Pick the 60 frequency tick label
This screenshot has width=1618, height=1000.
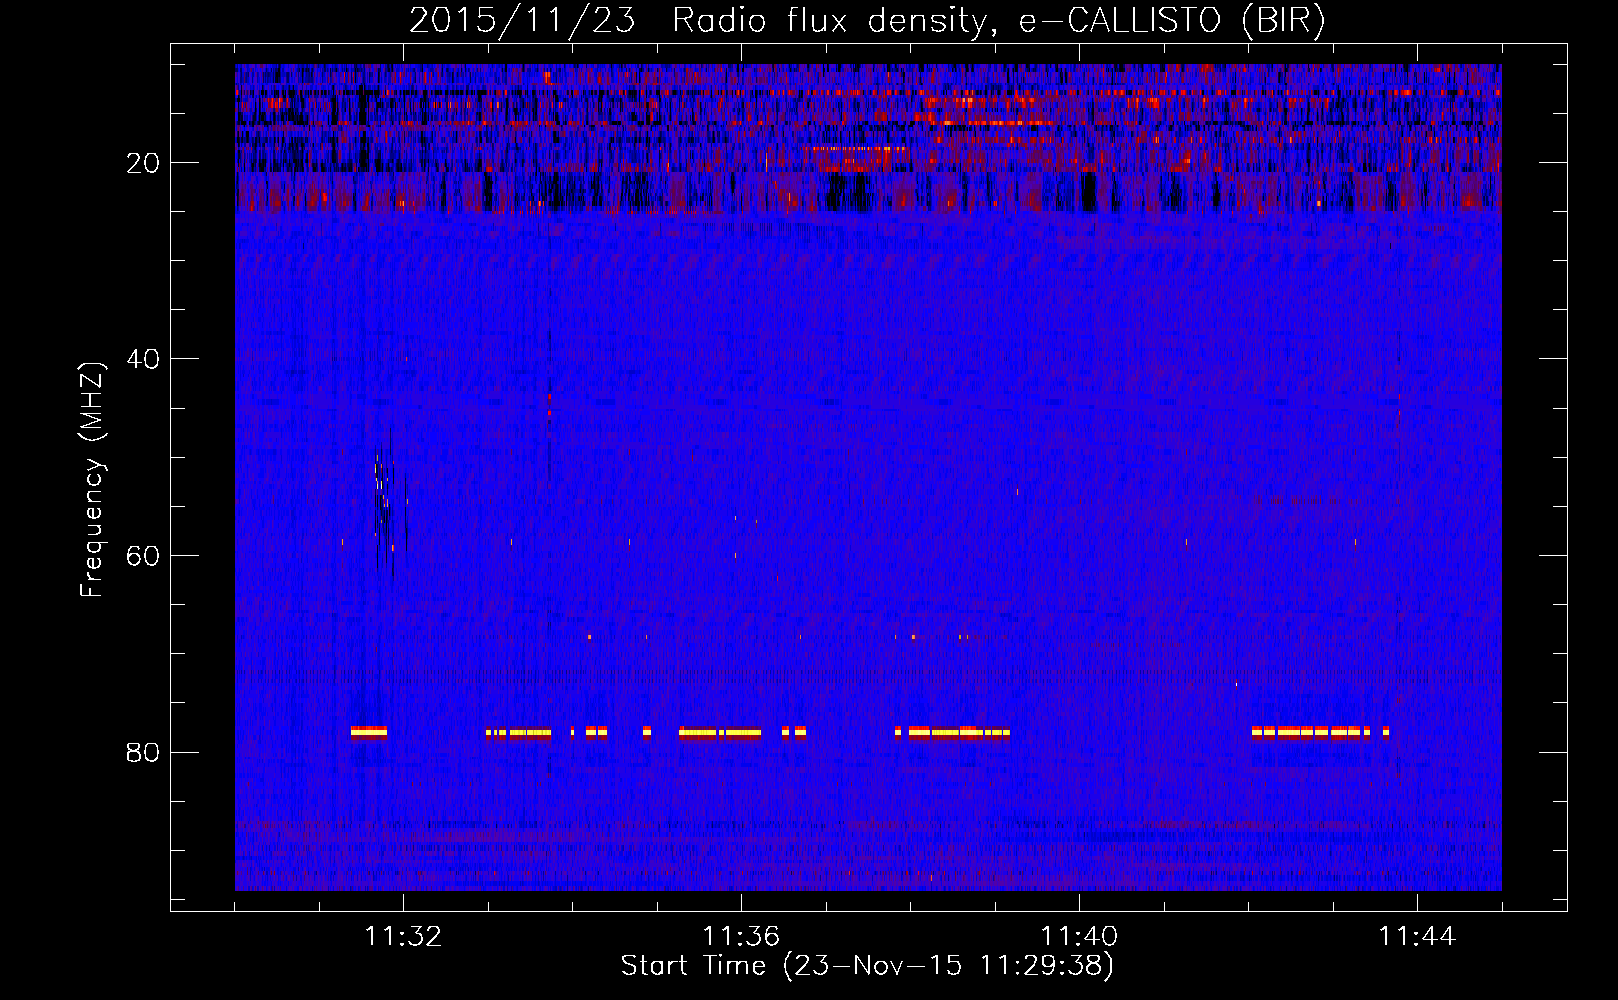[143, 556]
